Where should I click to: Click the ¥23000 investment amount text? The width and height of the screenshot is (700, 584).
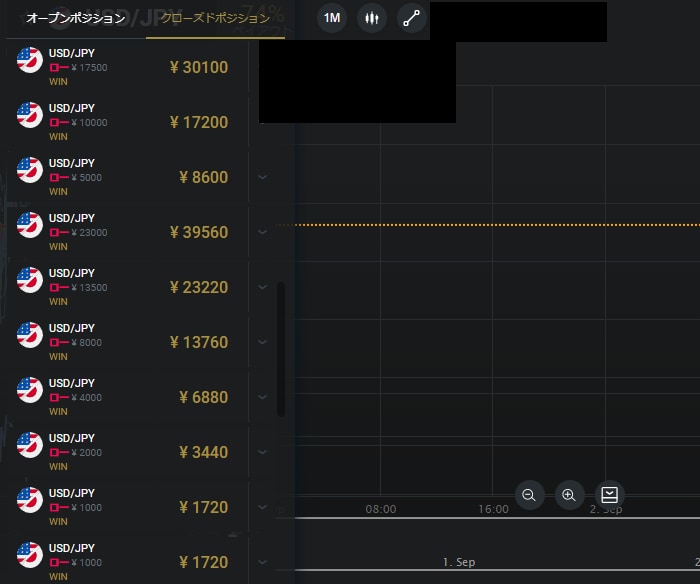[x=89, y=232]
